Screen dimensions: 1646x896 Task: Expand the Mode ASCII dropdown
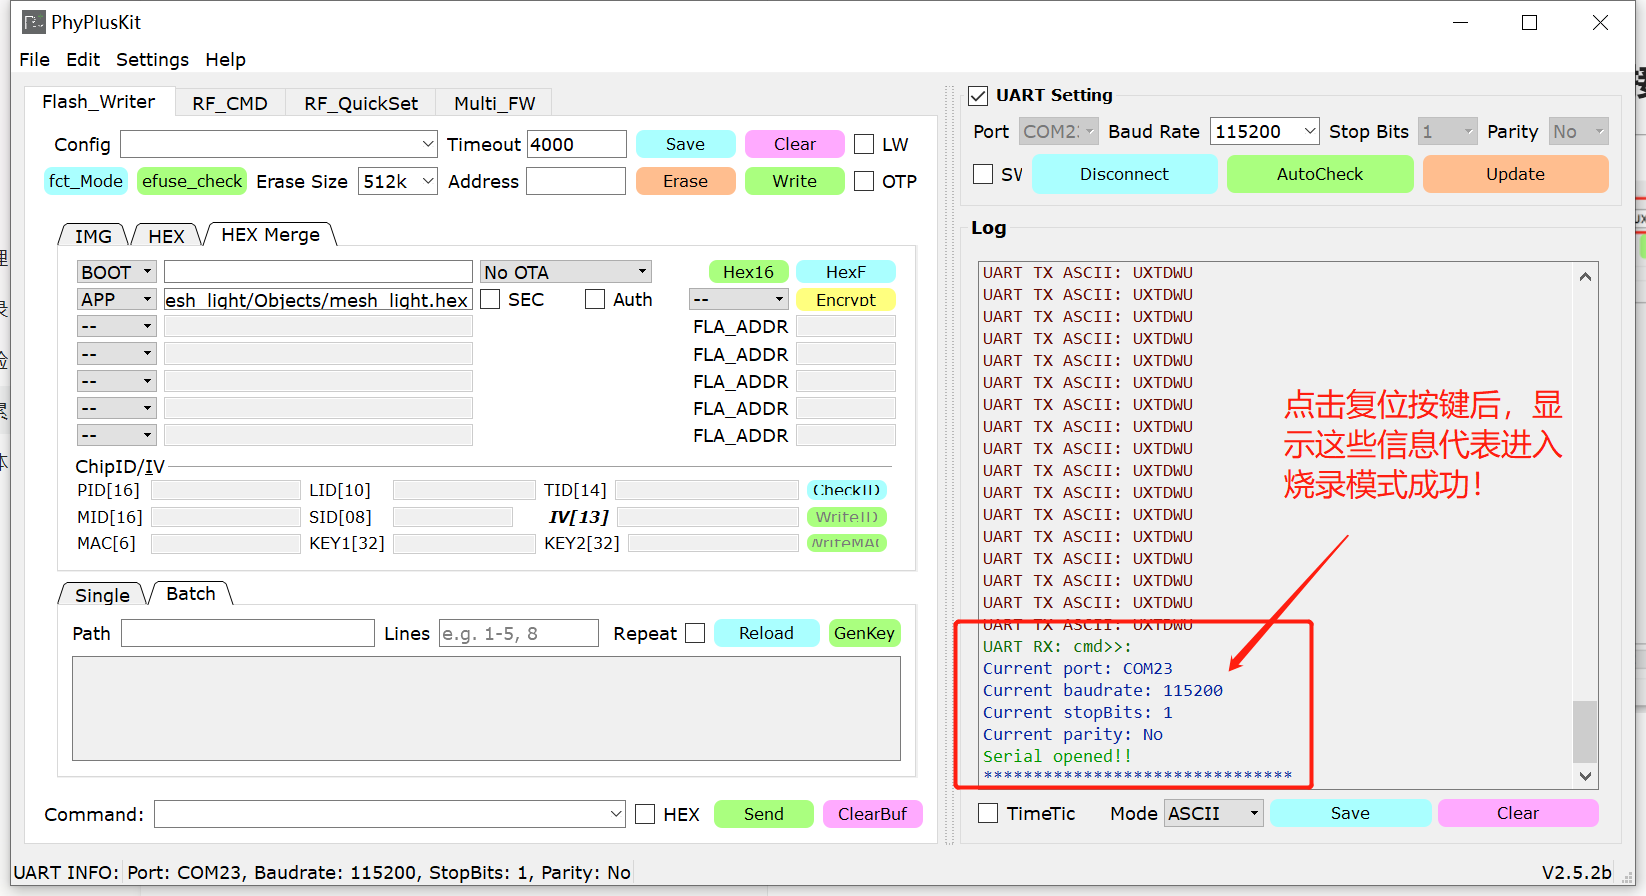(x=1214, y=813)
